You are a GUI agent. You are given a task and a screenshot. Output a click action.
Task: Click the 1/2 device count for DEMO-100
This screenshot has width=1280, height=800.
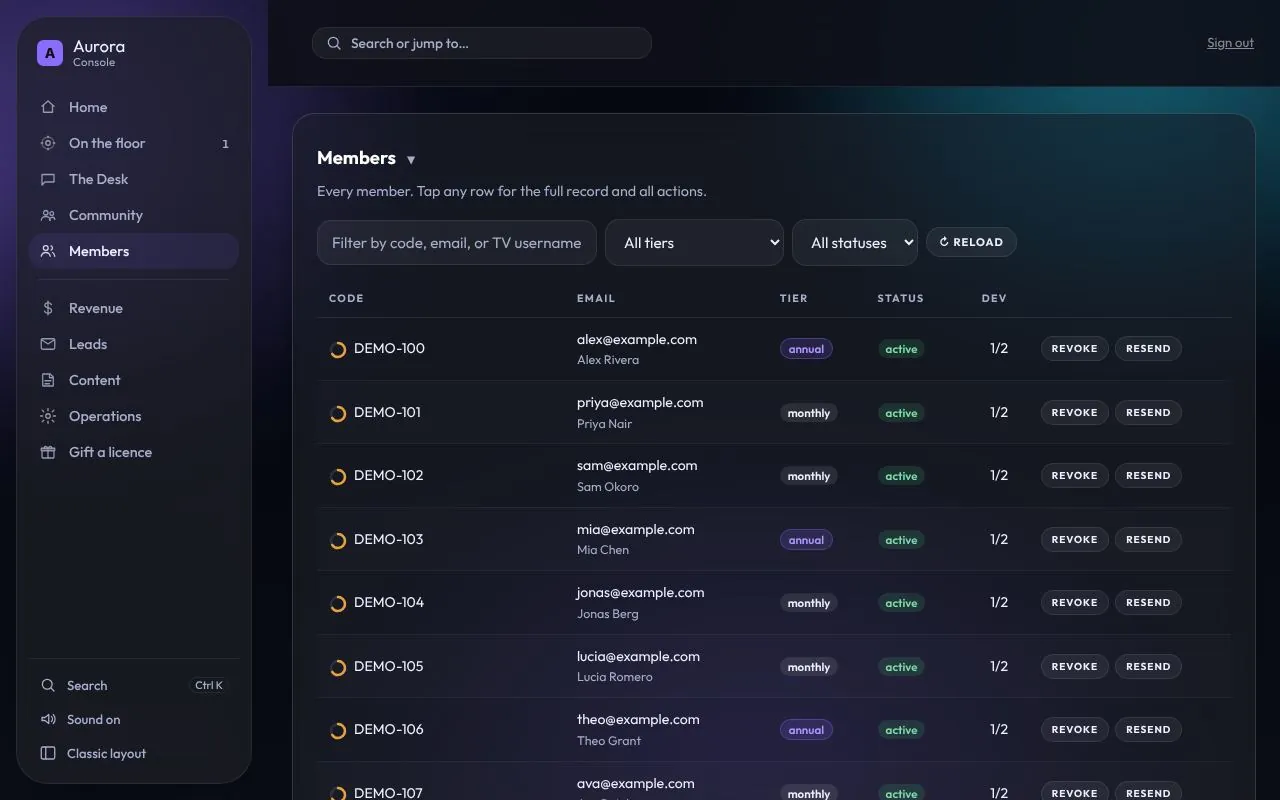click(x=999, y=349)
